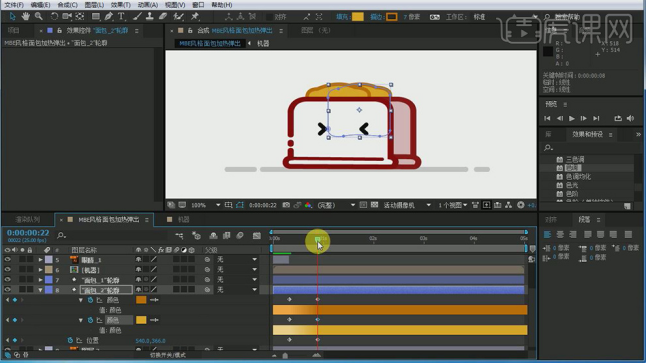Select the Unified Camera tool

click(67, 16)
